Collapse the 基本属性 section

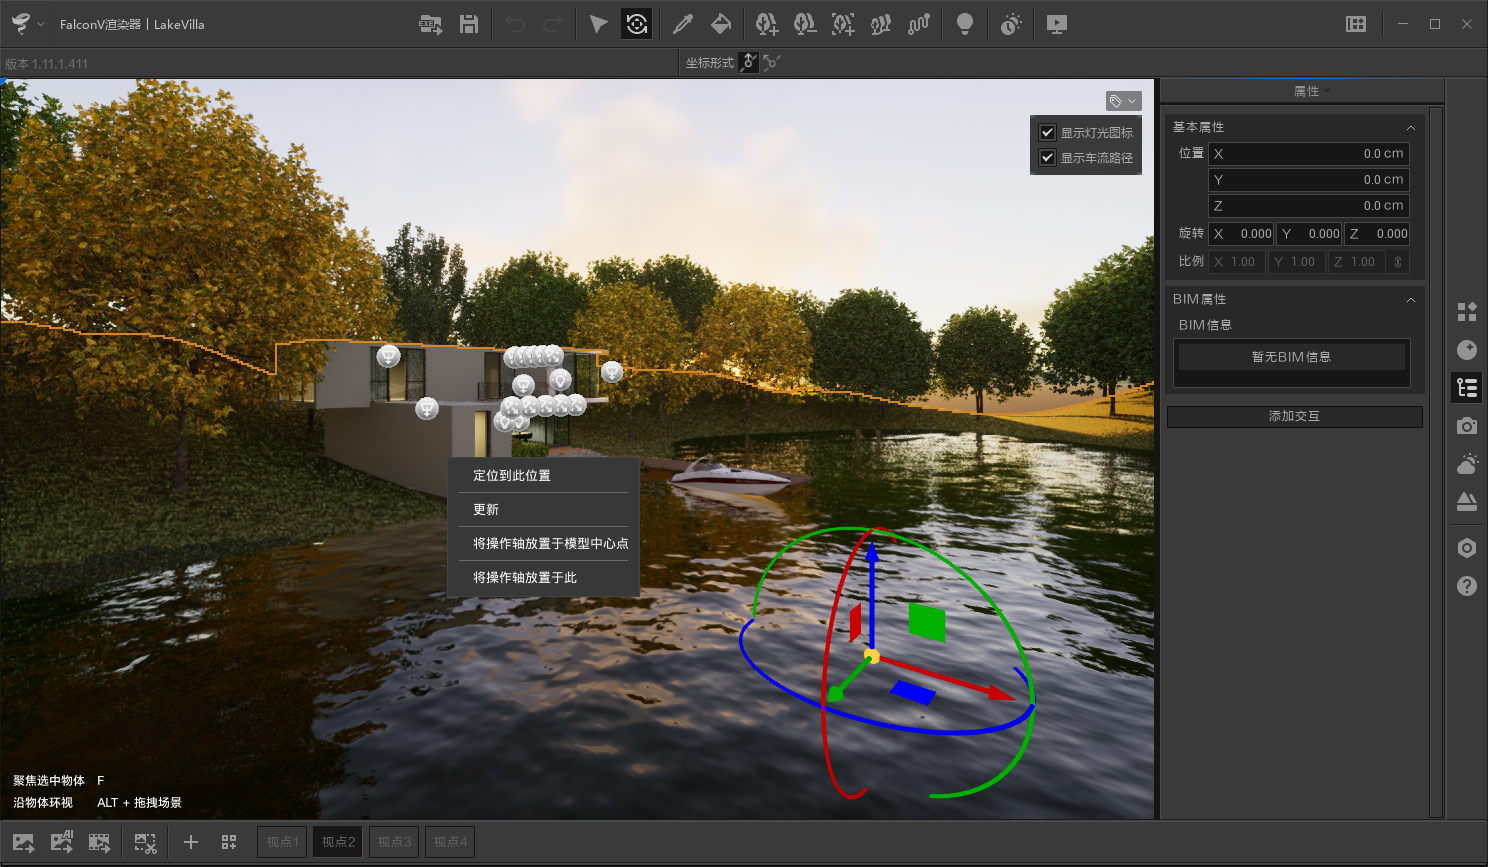click(x=1410, y=128)
